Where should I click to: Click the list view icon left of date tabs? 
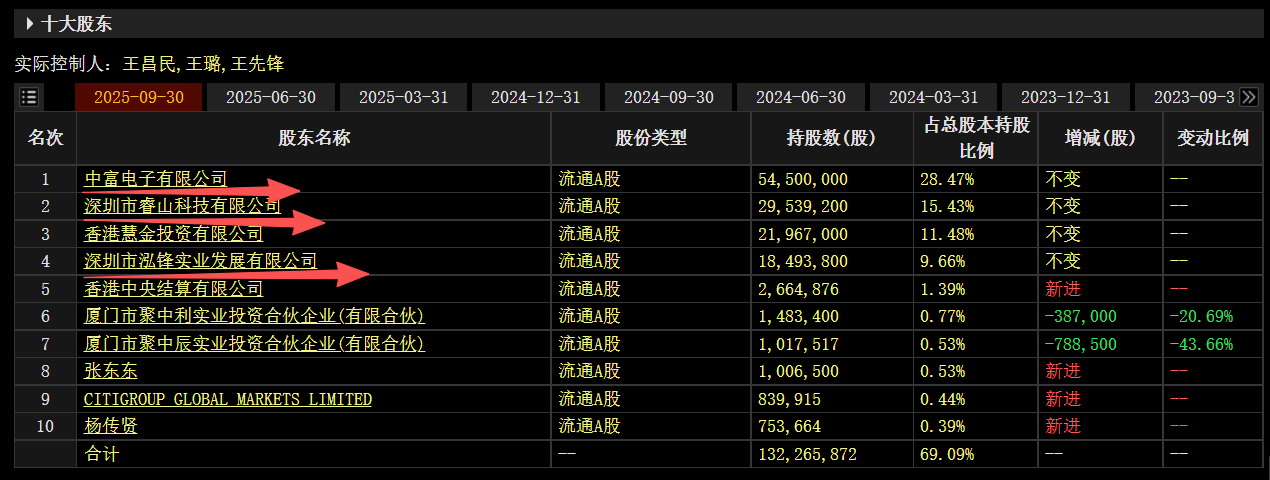29,97
